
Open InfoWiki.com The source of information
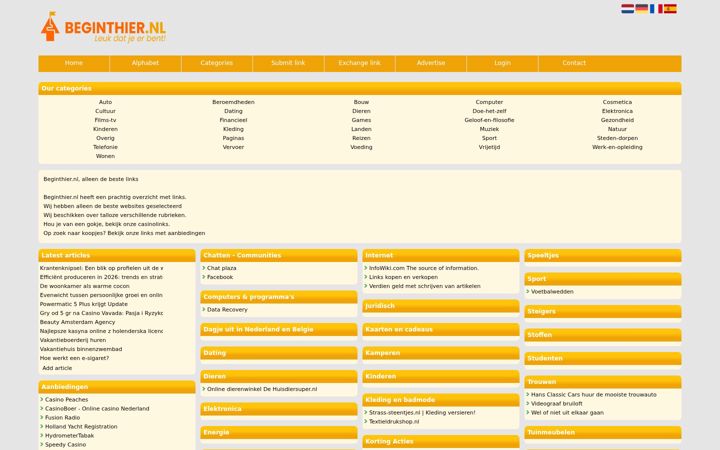point(424,268)
